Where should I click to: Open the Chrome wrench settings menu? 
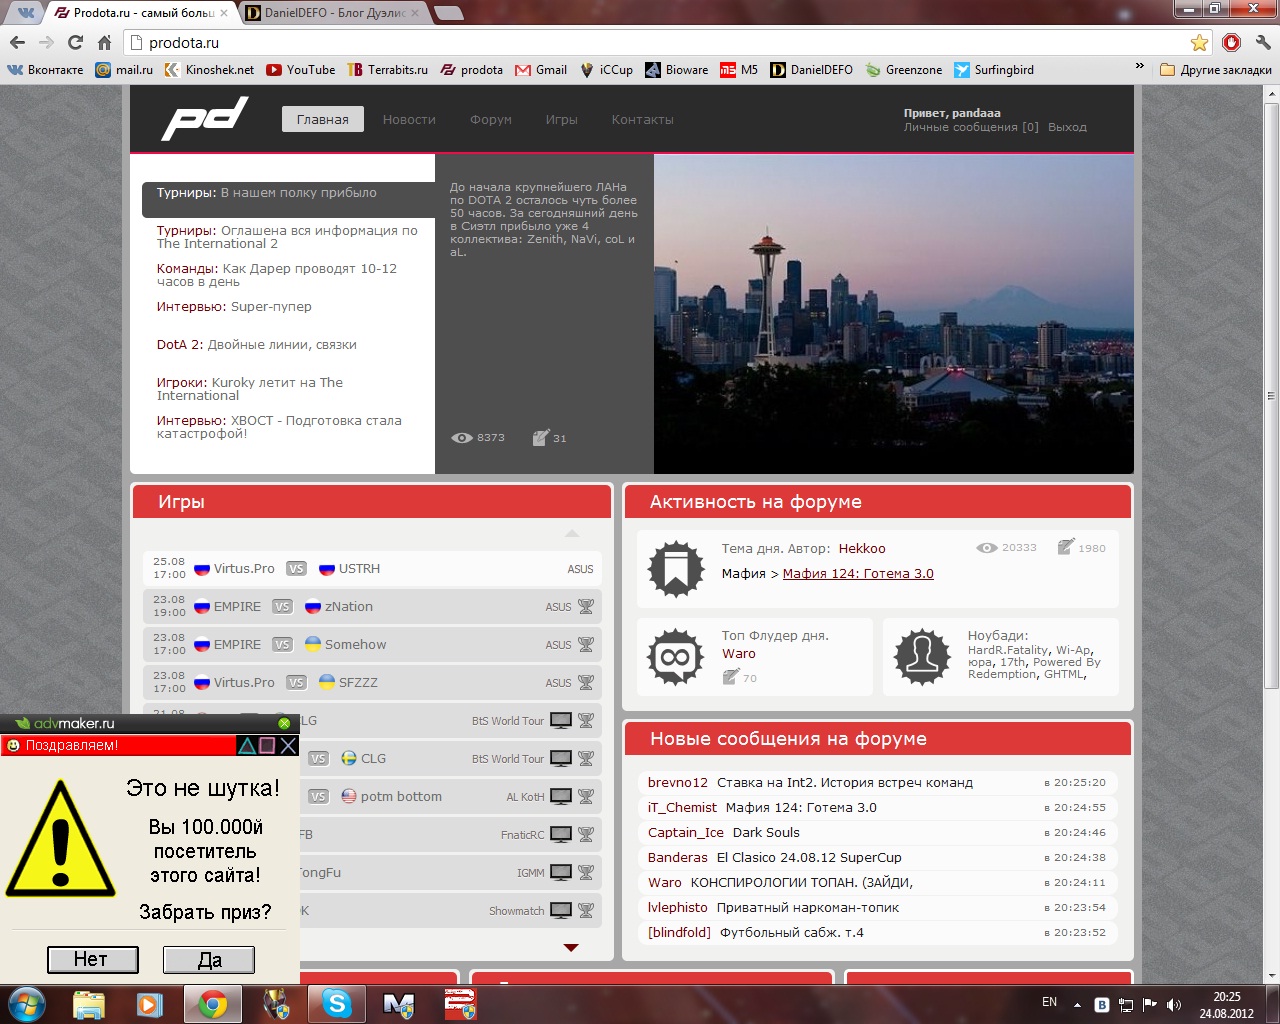coord(1263,42)
